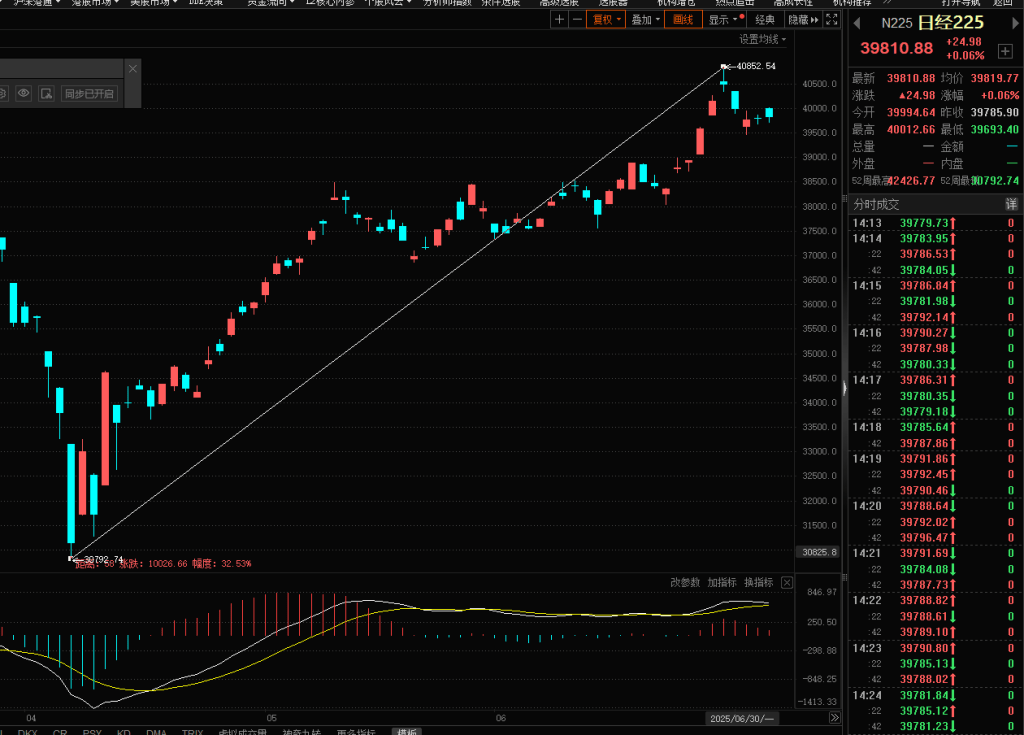The width and height of the screenshot is (1024, 735).
Task: Click the current price tag 30825.8 on the axis
Action: 819,552
